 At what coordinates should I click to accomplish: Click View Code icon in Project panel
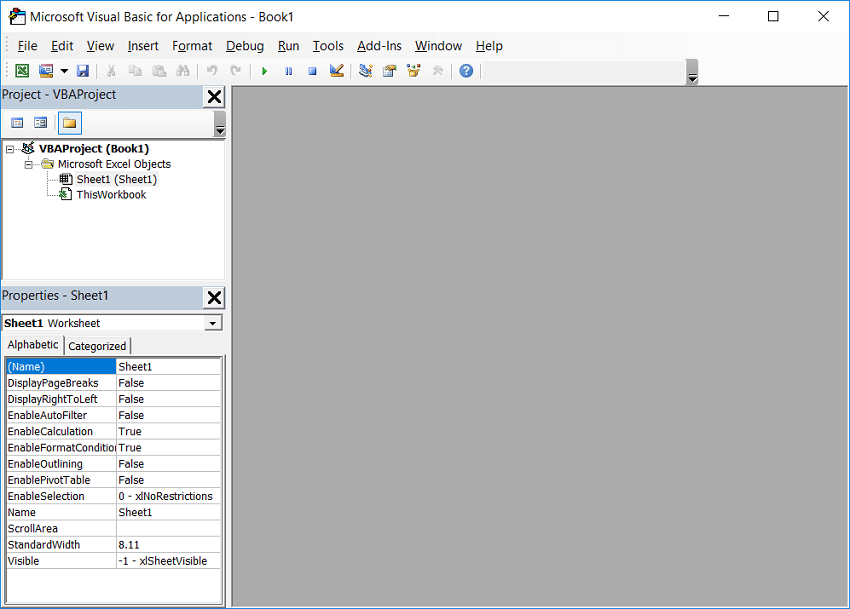(17, 123)
